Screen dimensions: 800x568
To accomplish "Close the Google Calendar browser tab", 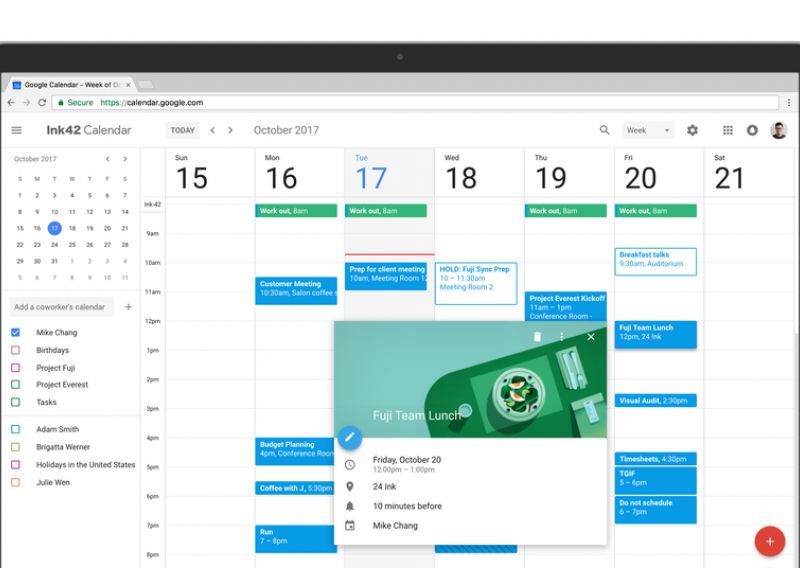I will coord(128,85).
